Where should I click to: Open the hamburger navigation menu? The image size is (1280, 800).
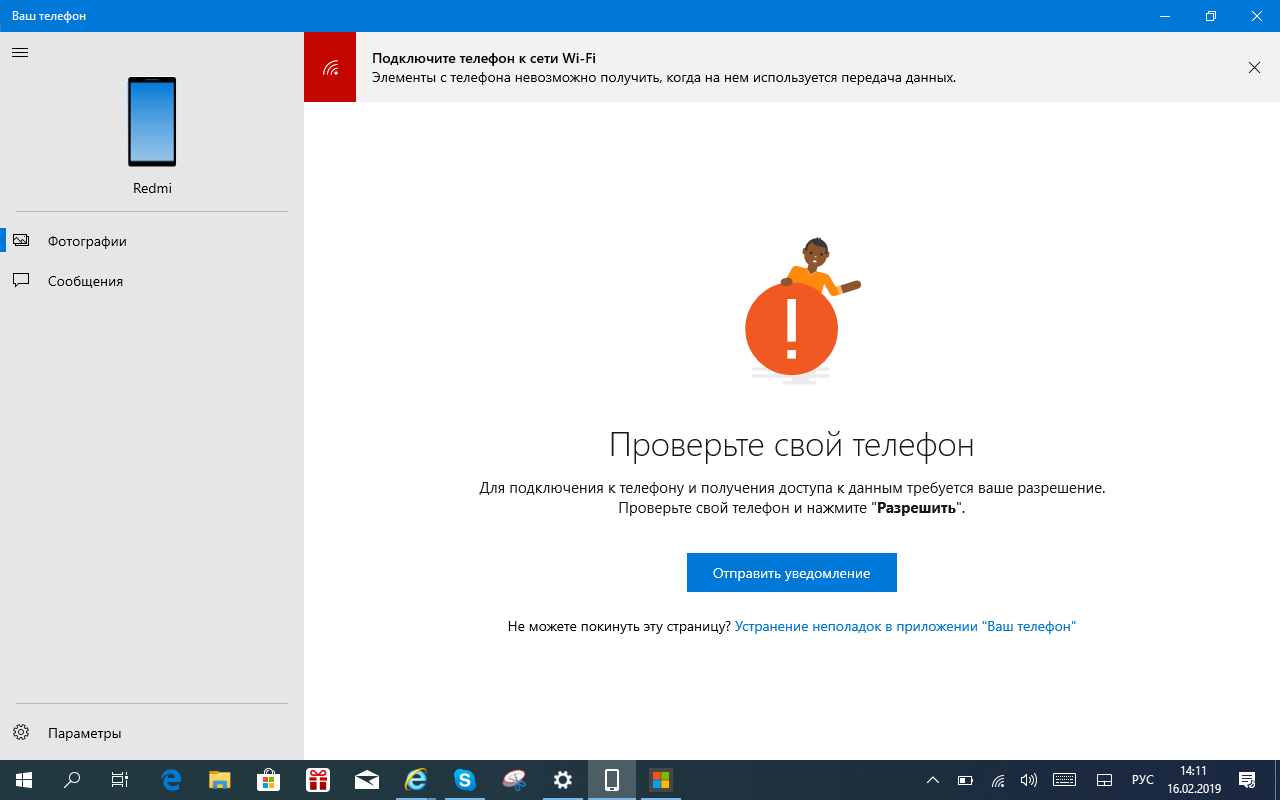(20, 52)
